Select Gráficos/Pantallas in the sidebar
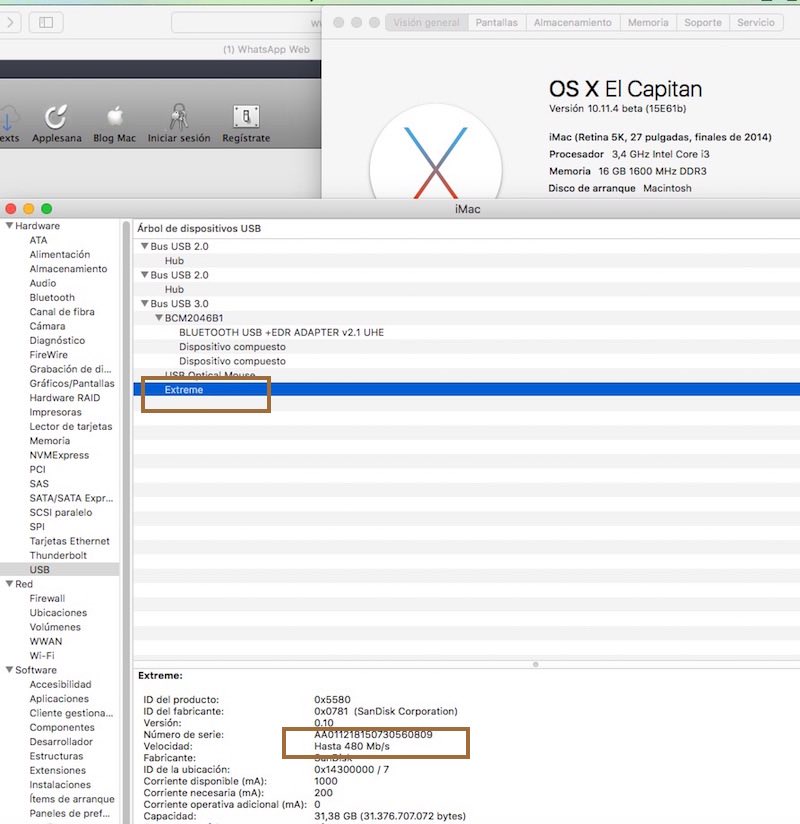The image size is (800, 824). pos(72,384)
